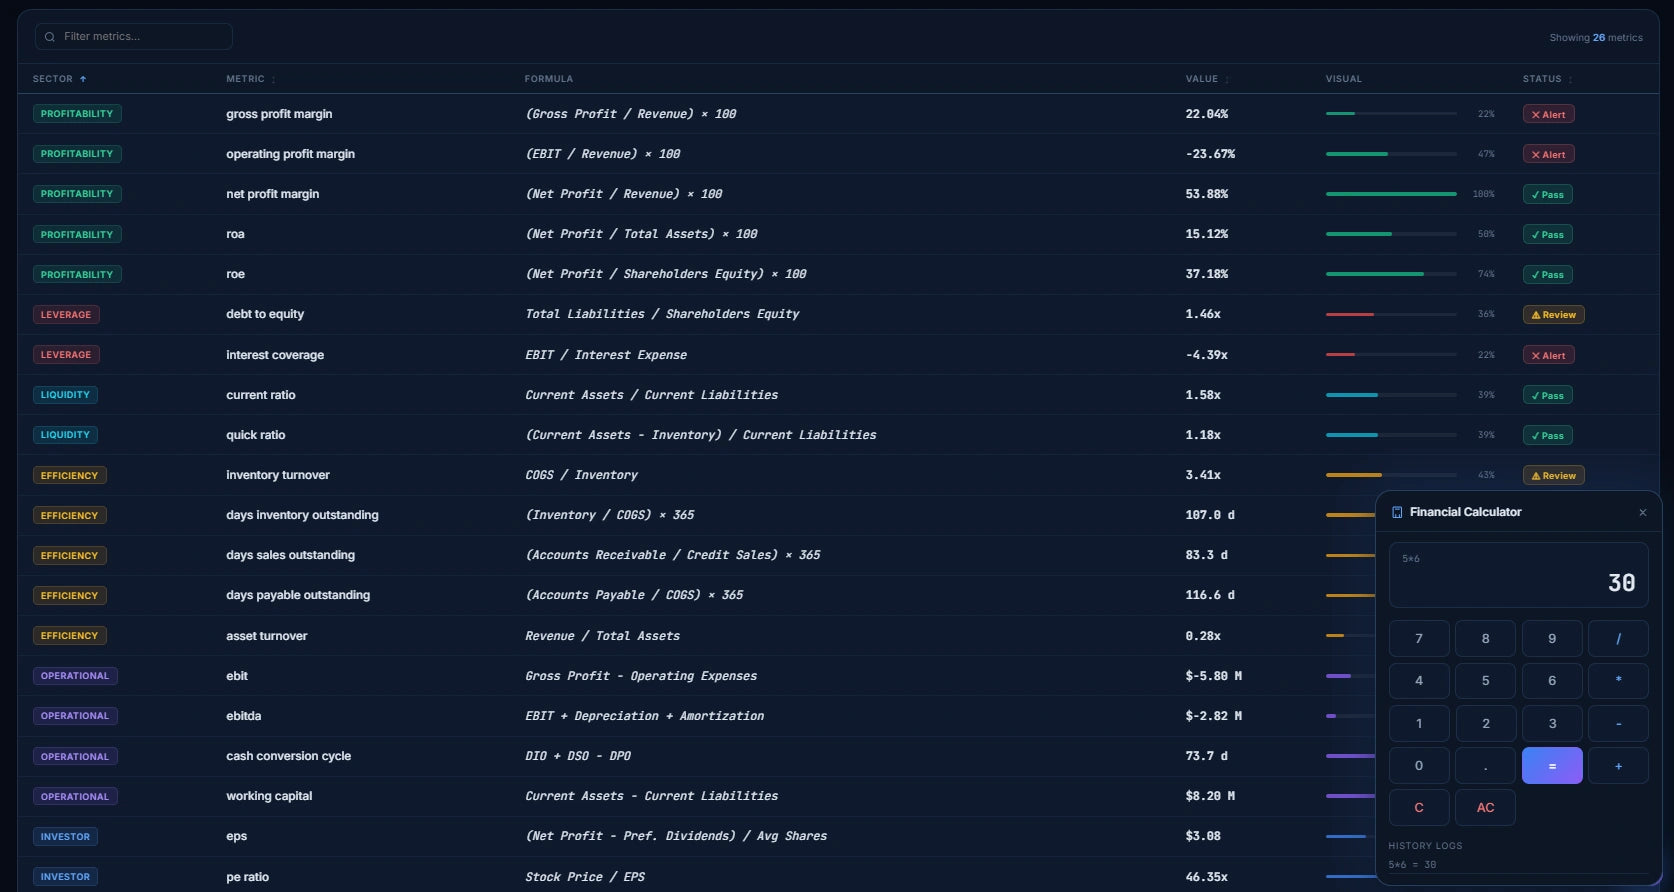Select the days payable outstanding metric name
1674x892 pixels.
point(298,595)
